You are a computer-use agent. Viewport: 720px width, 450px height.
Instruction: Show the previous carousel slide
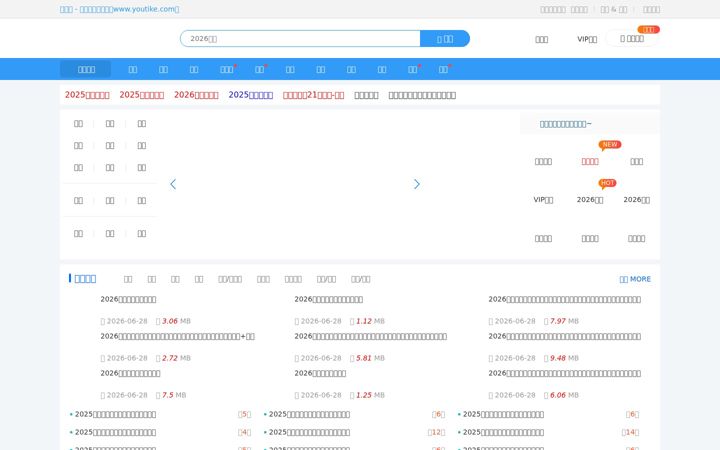coord(173,184)
